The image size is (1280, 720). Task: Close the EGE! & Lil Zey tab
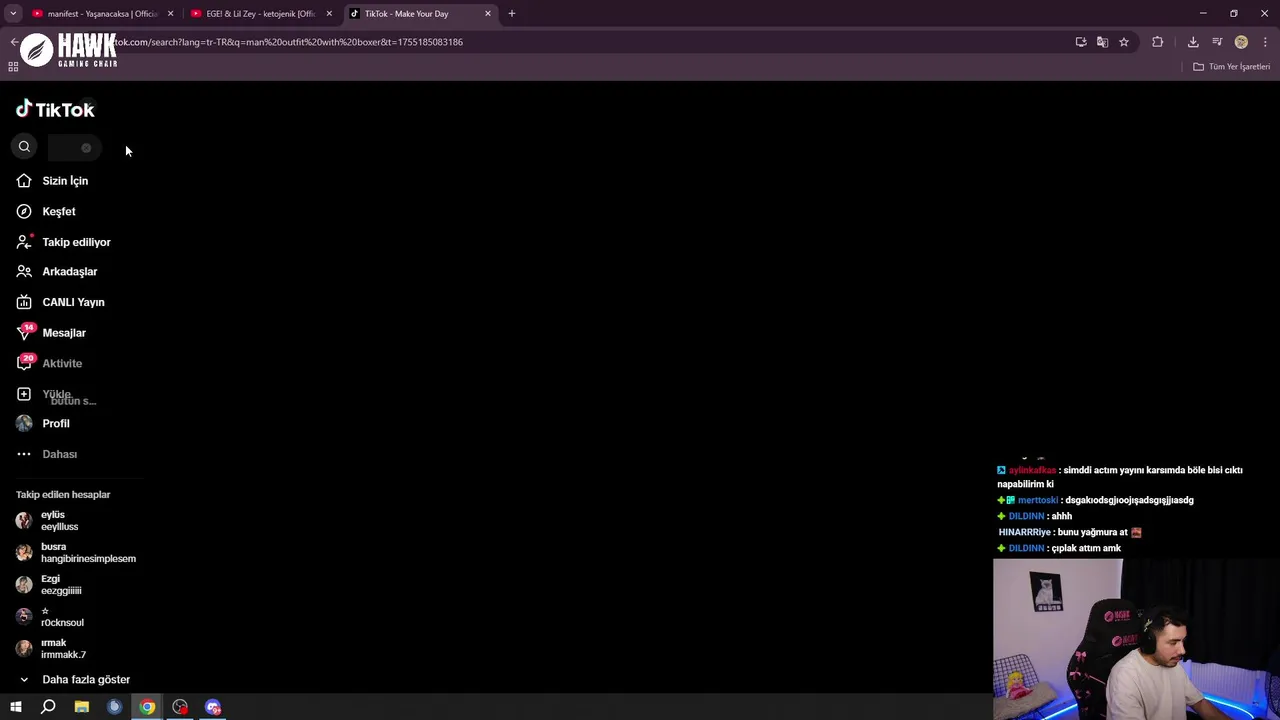(x=329, y=14)
